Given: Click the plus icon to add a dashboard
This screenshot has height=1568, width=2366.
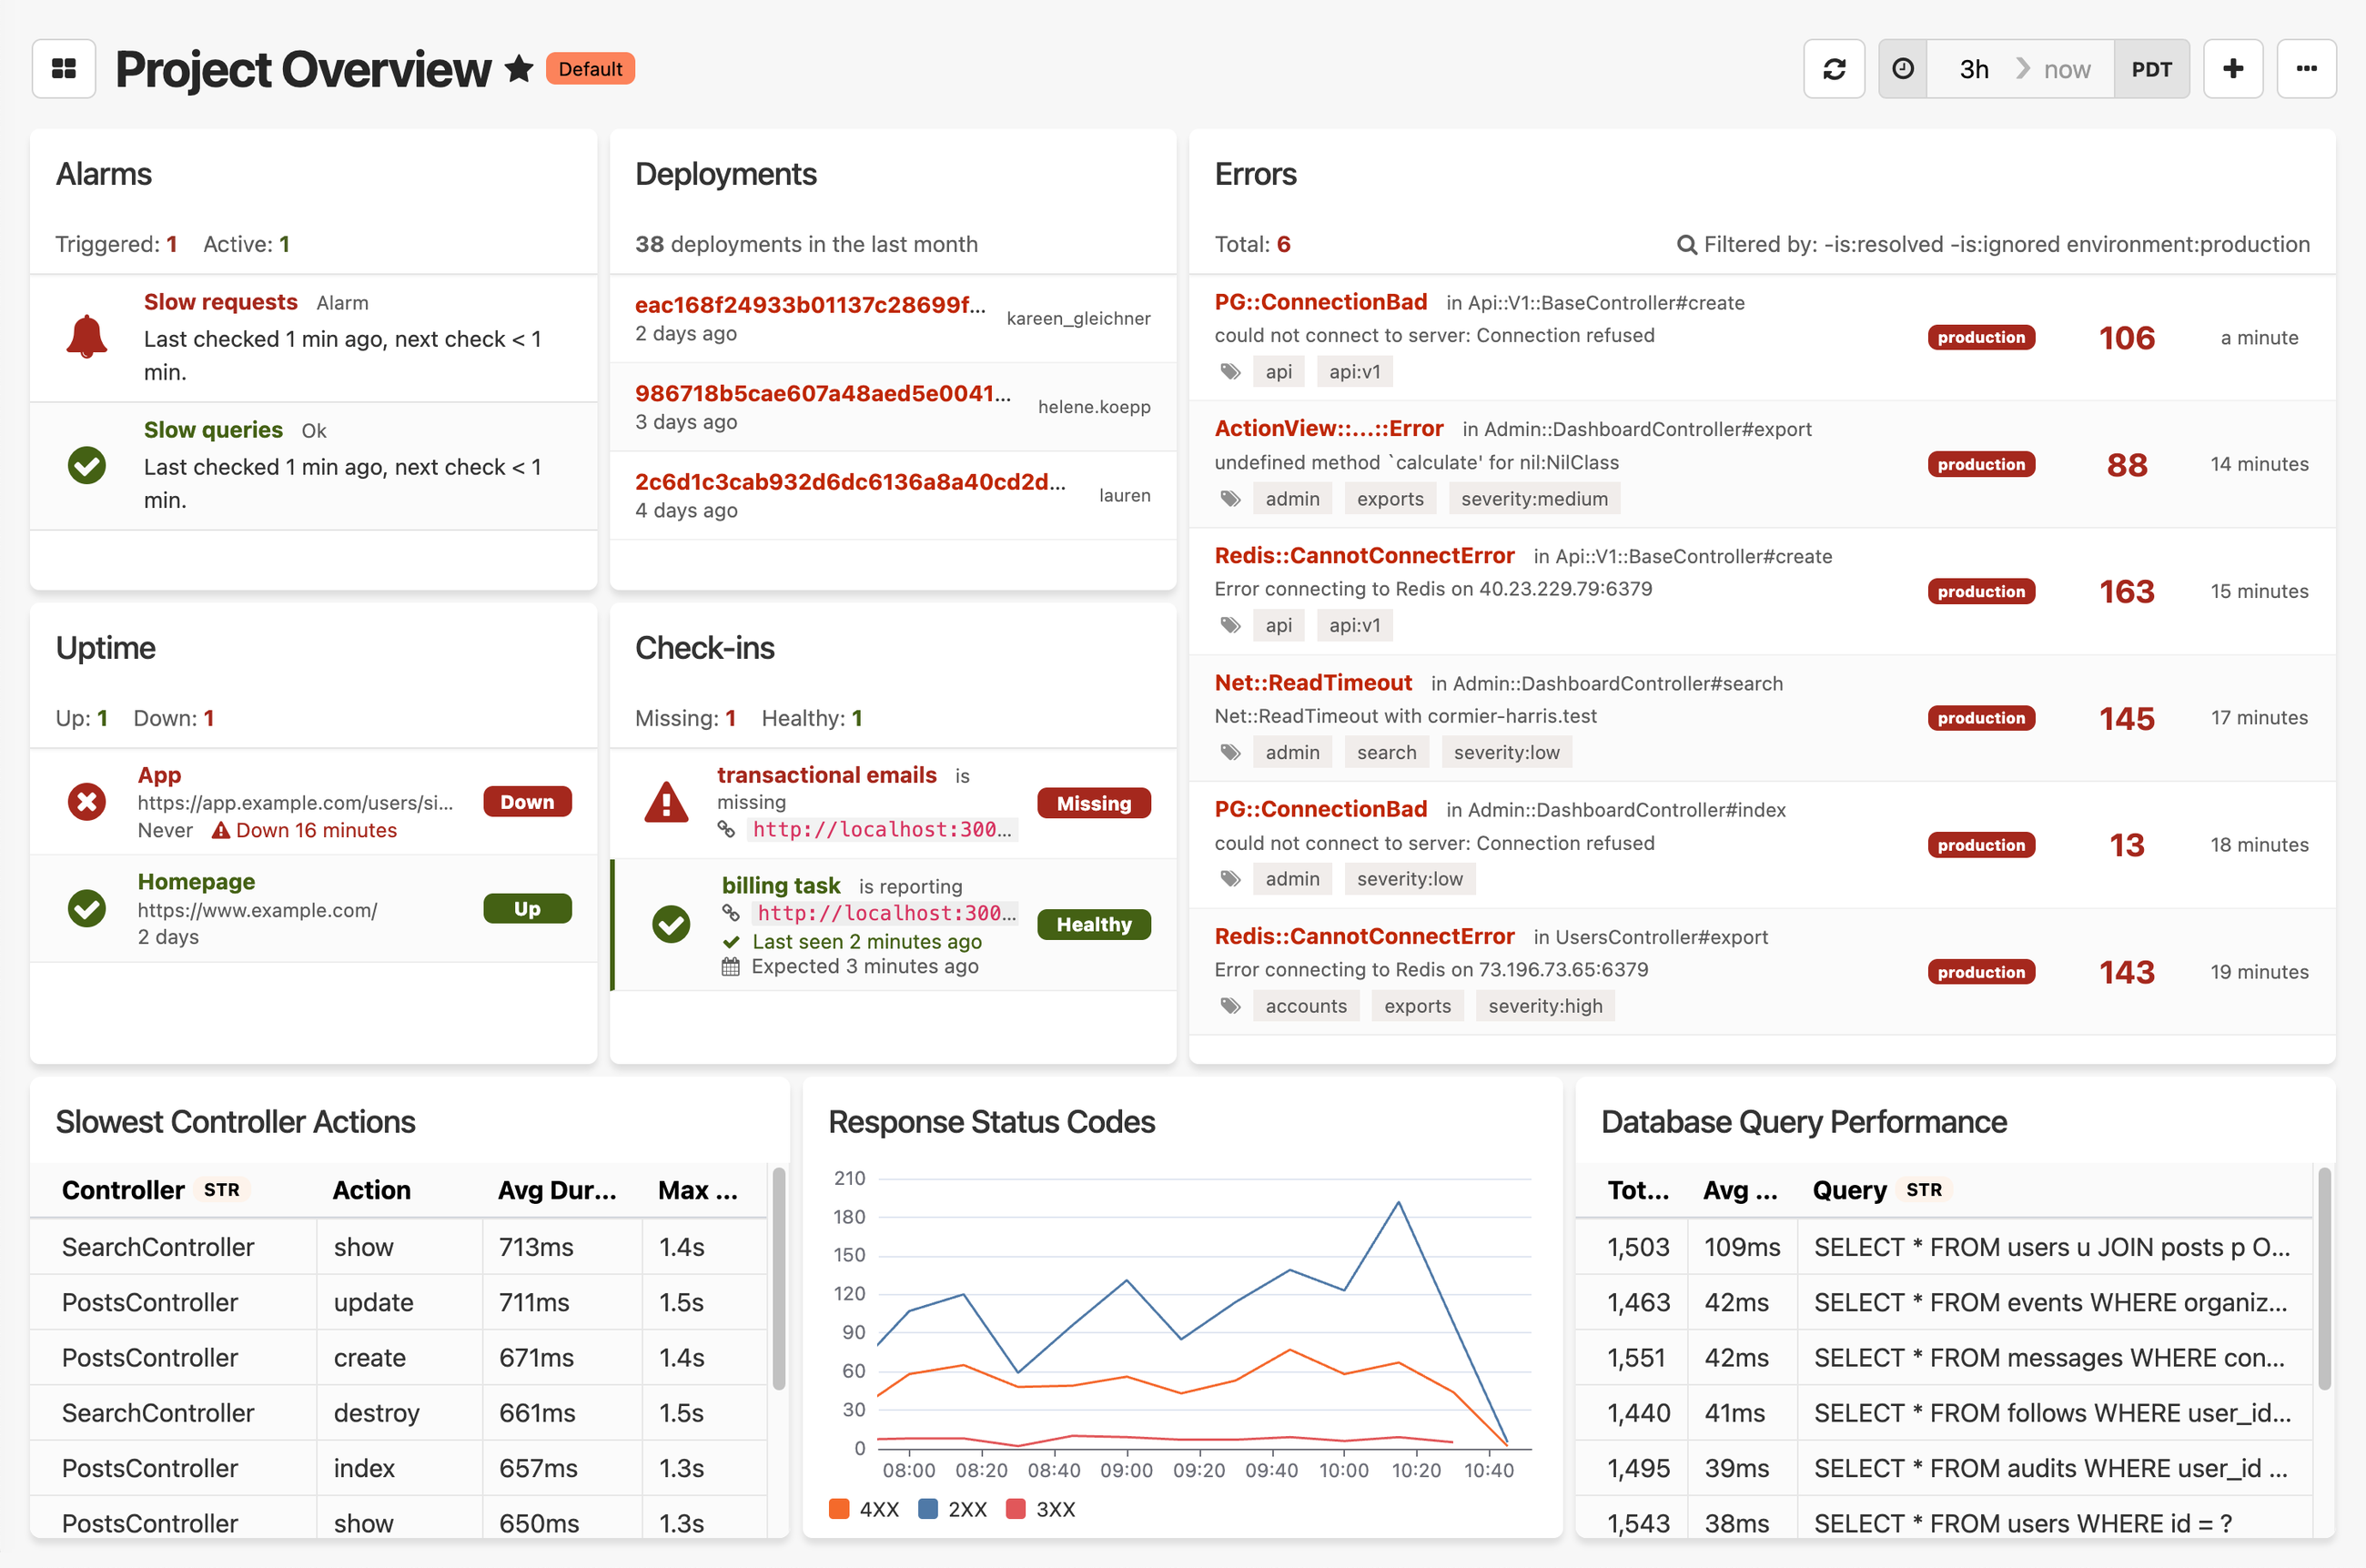Looking at the screenshot, I should tap(2233, 68).
